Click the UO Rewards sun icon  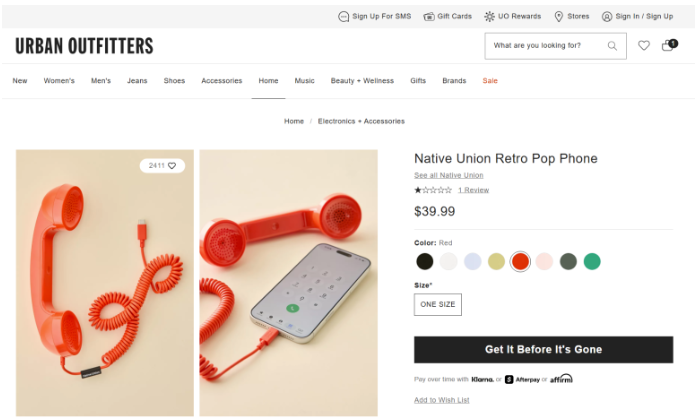489,16
